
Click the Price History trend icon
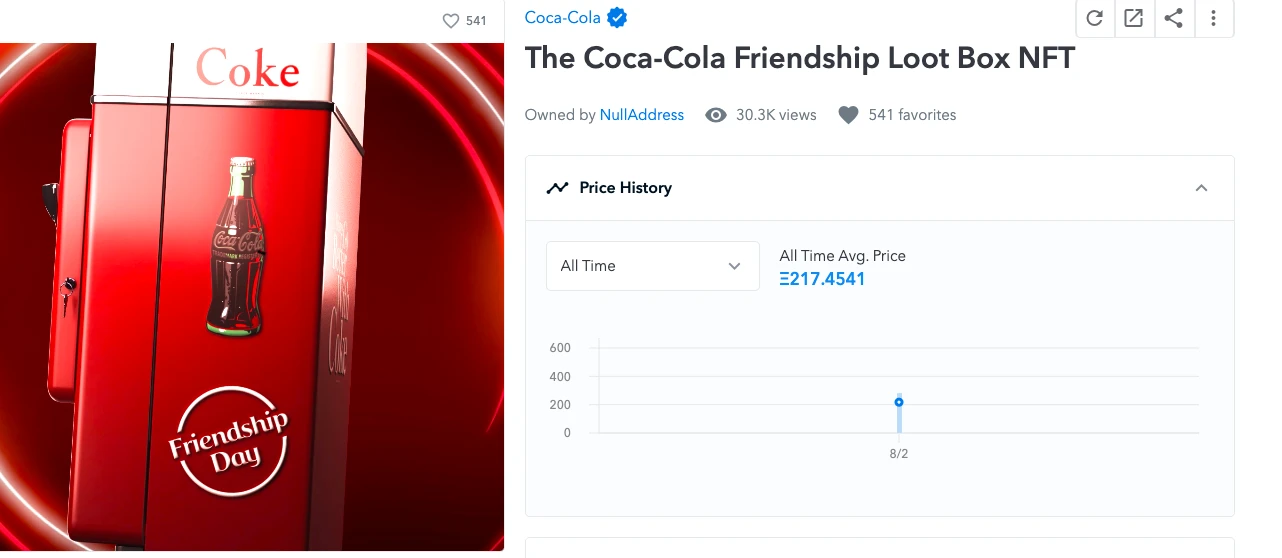(x=557, y=188)
